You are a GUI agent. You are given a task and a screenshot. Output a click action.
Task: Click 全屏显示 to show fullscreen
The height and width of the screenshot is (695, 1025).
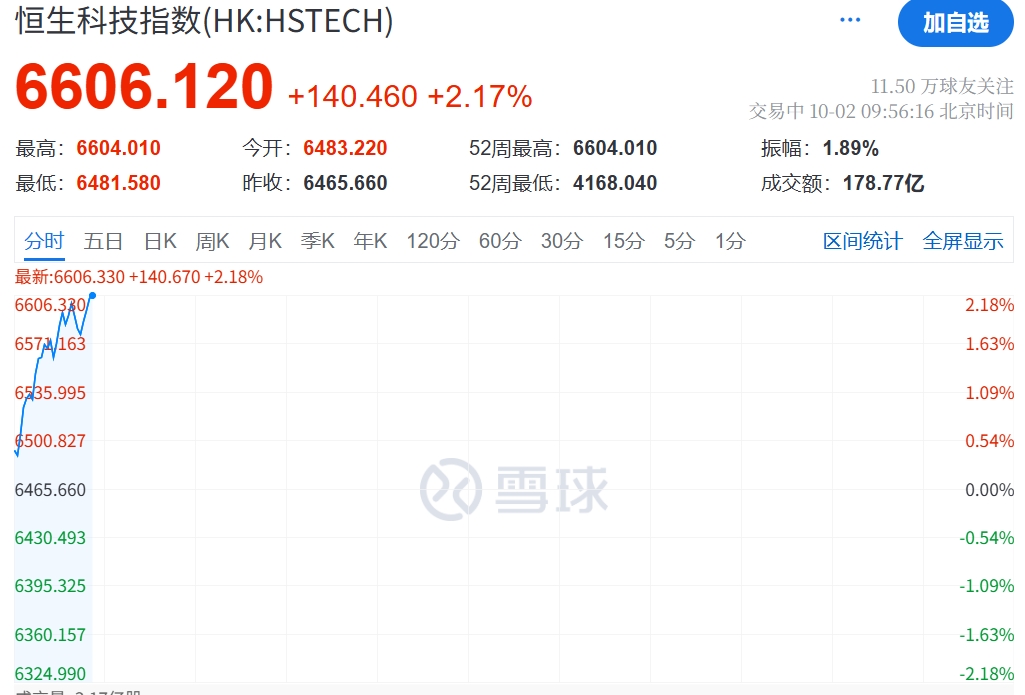pyautogui.click(x=963, y=241)
